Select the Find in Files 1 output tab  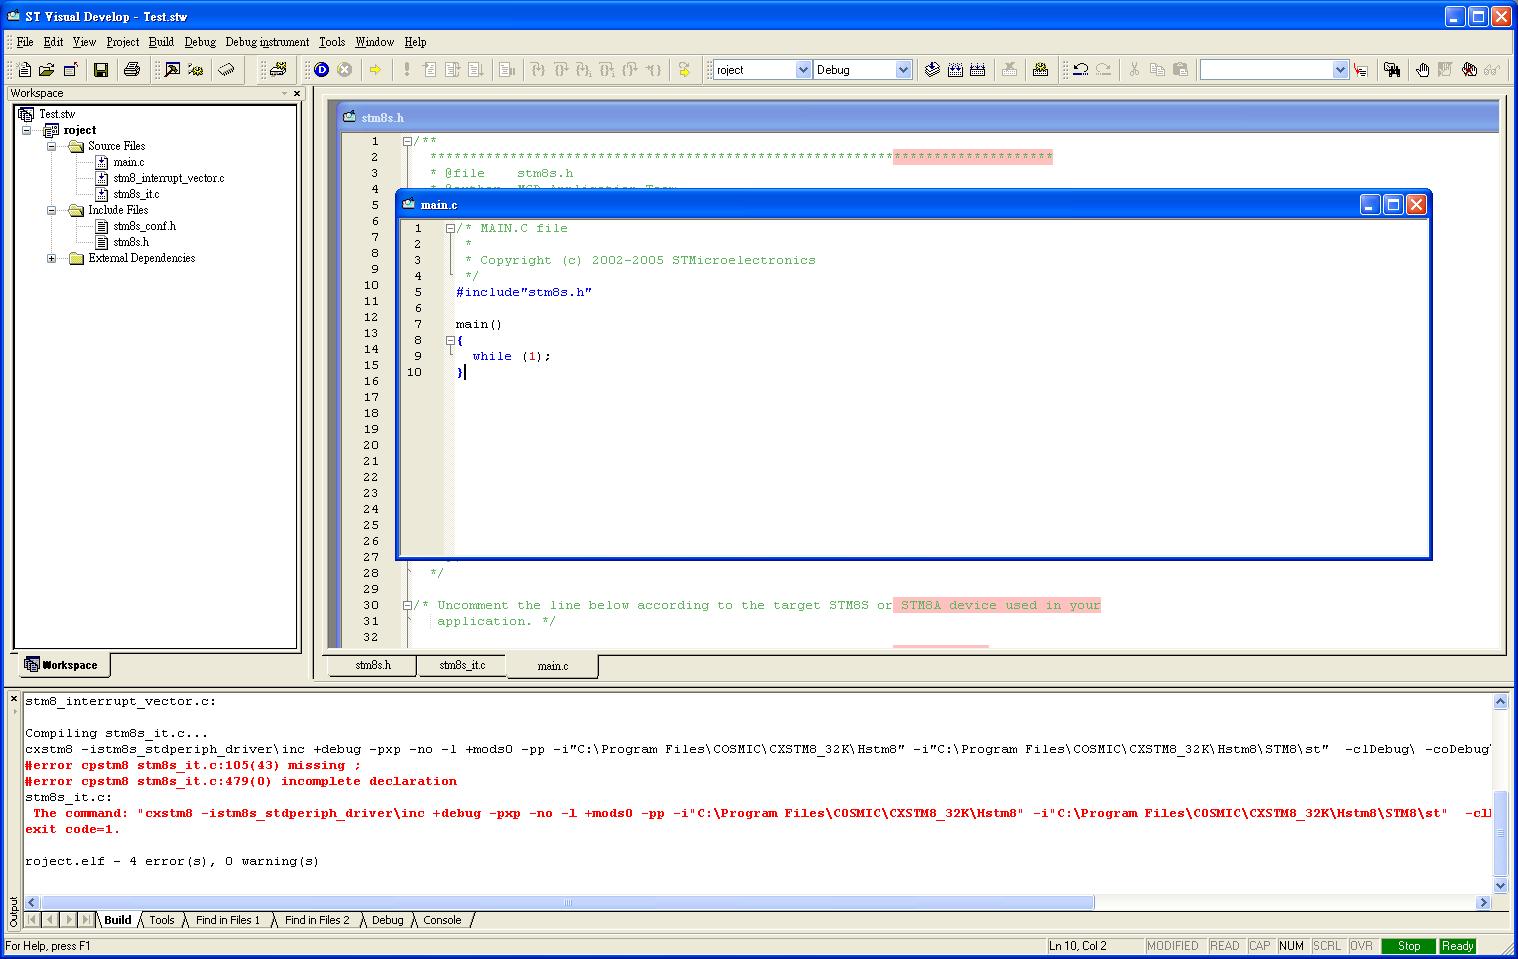pos(228,920)
